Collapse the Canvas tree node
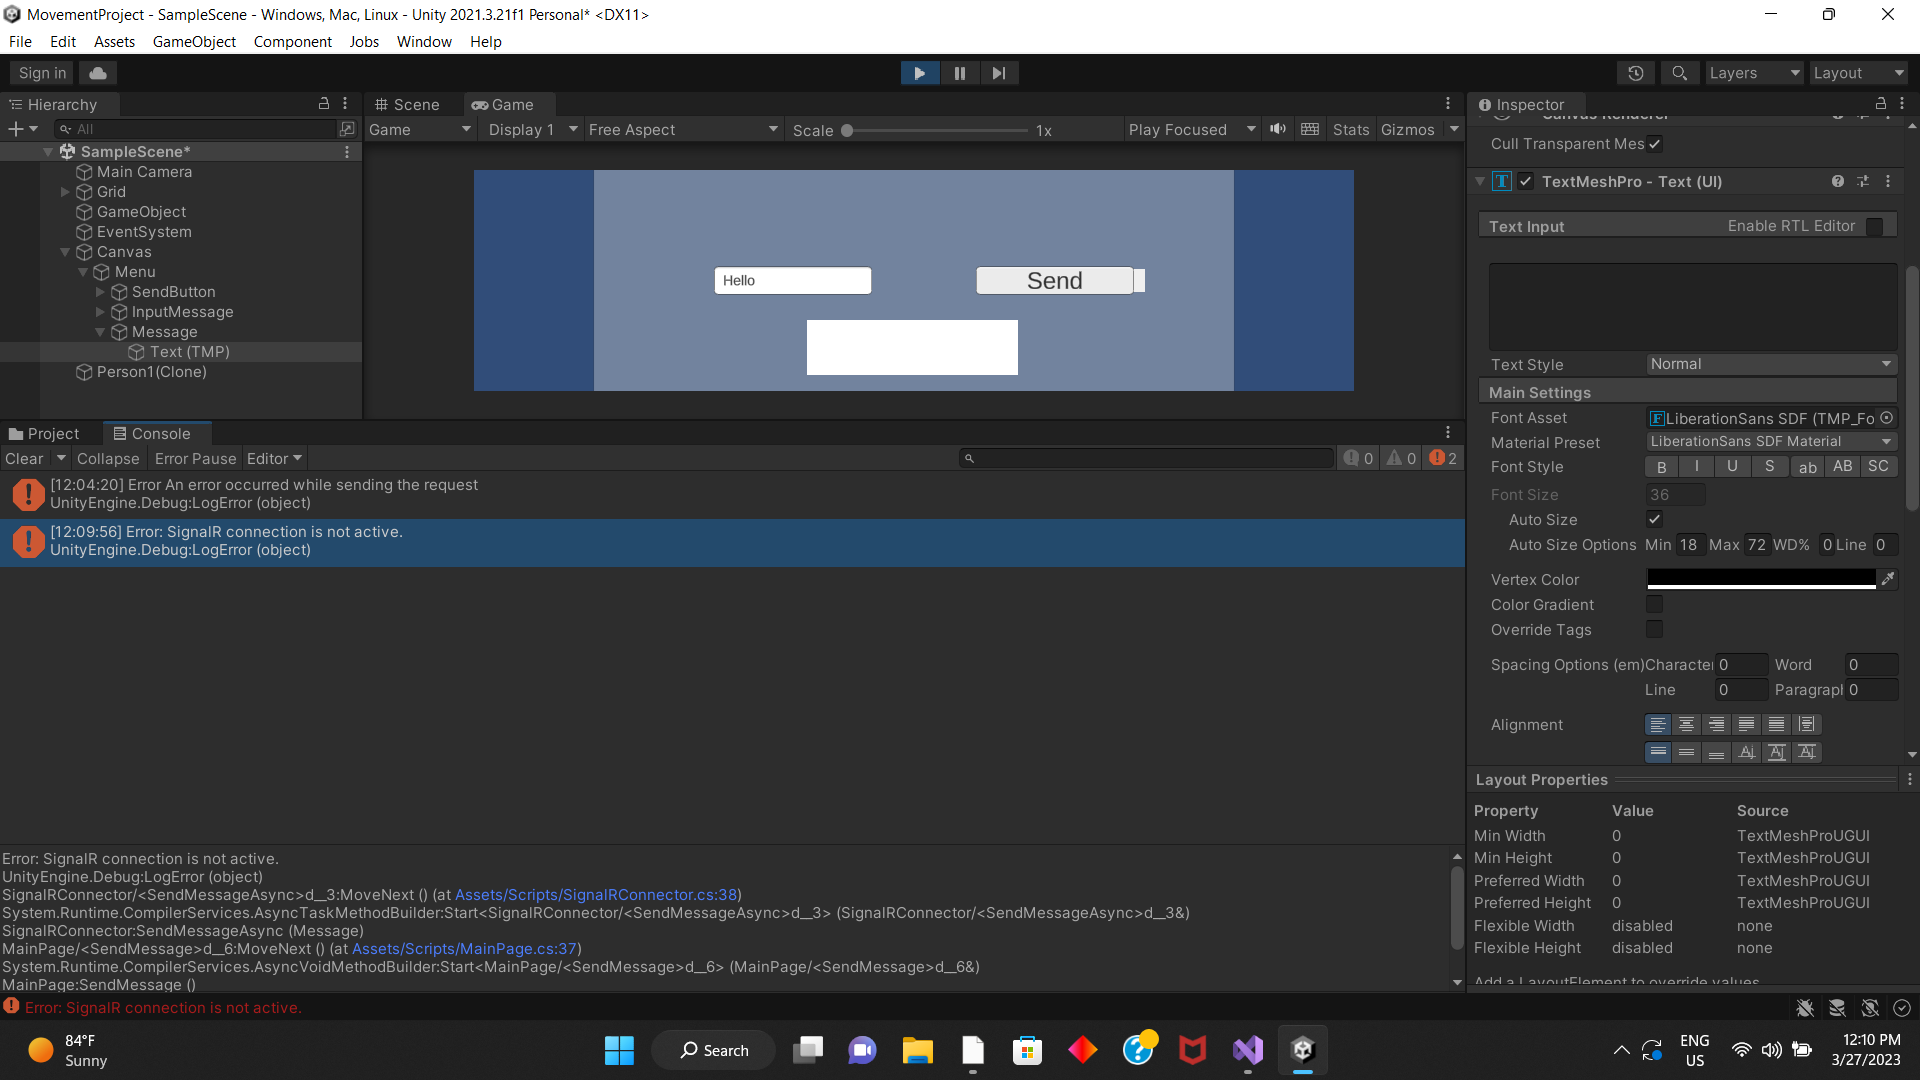The height and width of the screenshot is (1080, 1920). [65, 252]
